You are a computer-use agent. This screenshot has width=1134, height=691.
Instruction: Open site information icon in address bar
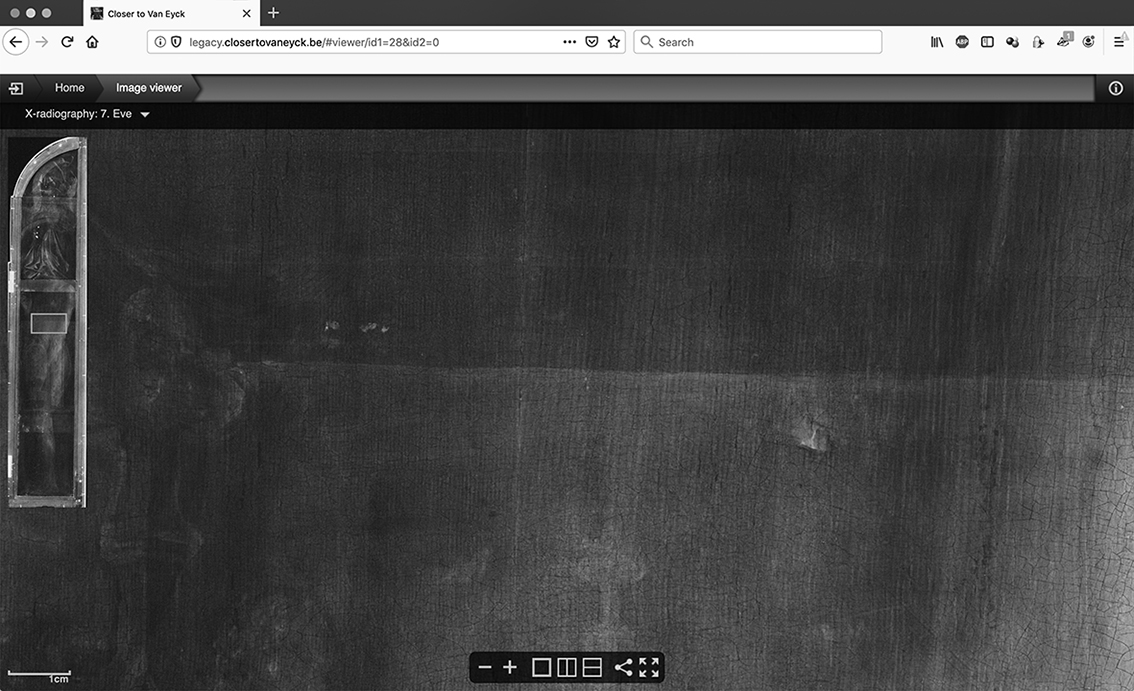coord(160,42)
